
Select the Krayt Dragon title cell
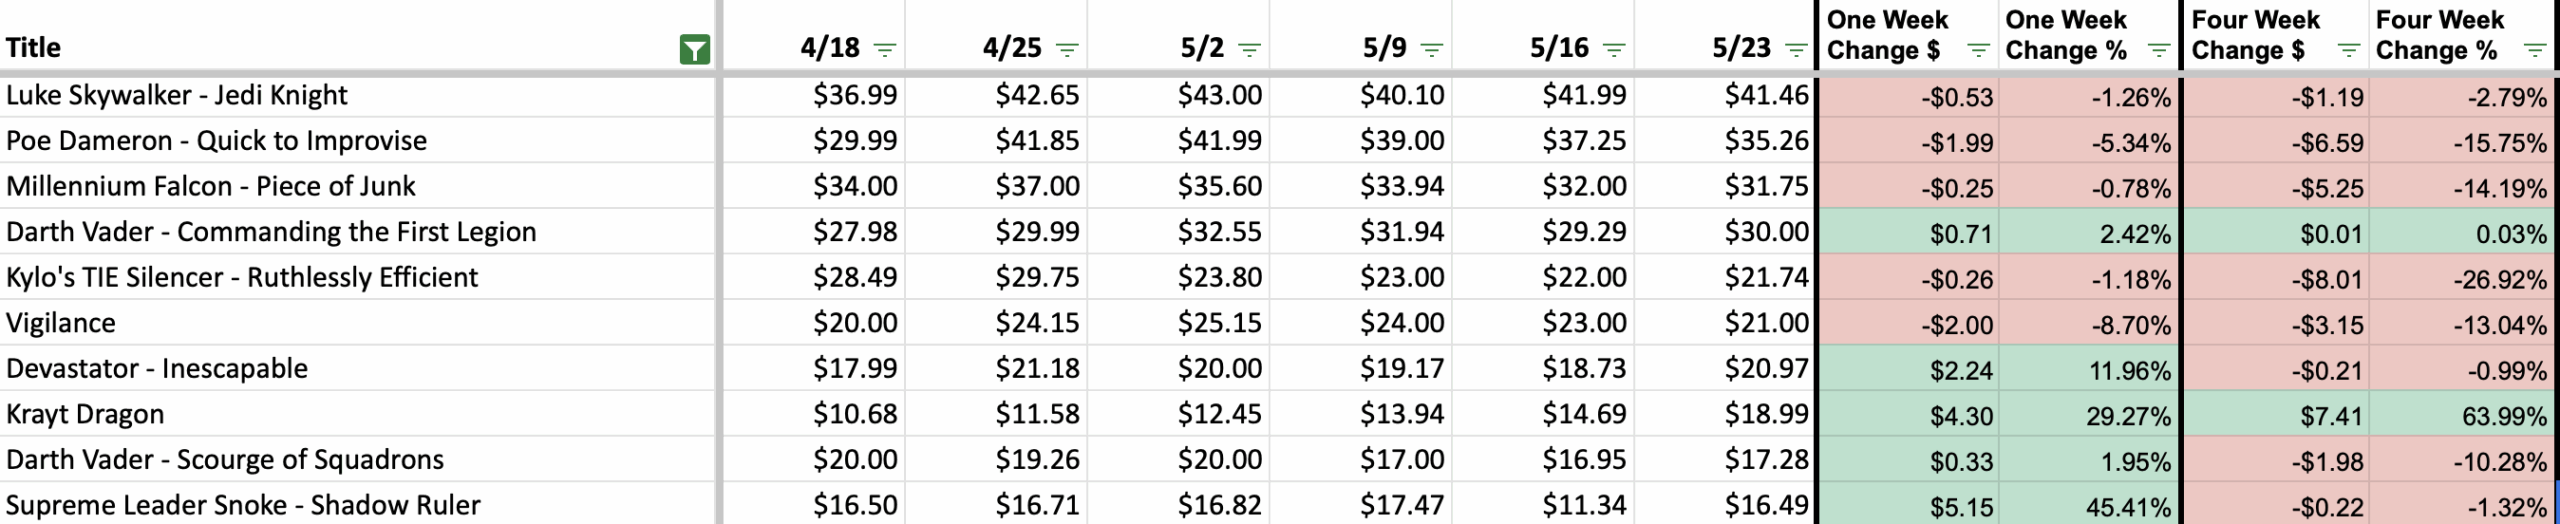click(x=357, y=414)
